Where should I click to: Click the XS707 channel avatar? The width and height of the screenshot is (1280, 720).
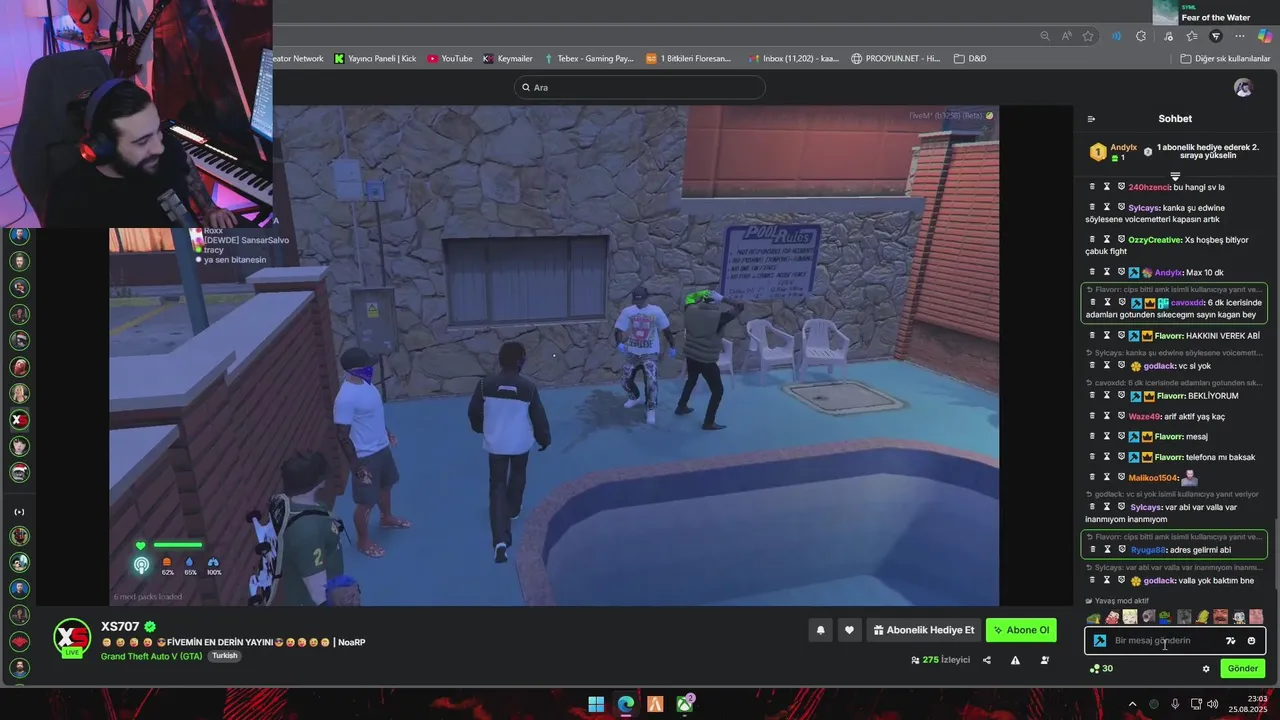pos(72,639)
